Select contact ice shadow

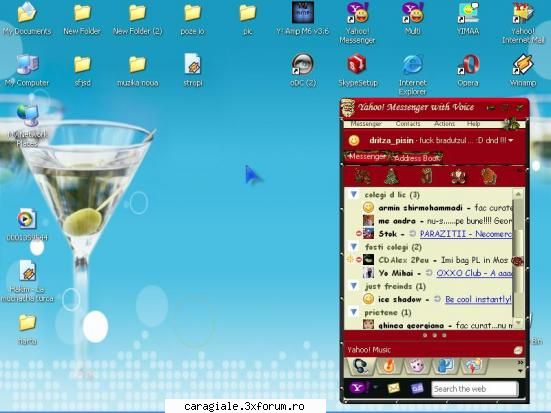[x=400, y=299]
